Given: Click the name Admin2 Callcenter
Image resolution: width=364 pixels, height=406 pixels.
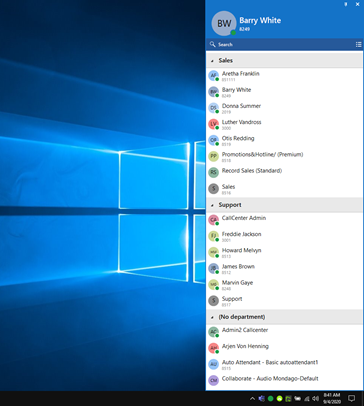Looking at the screenshot, I should point(245,330).
